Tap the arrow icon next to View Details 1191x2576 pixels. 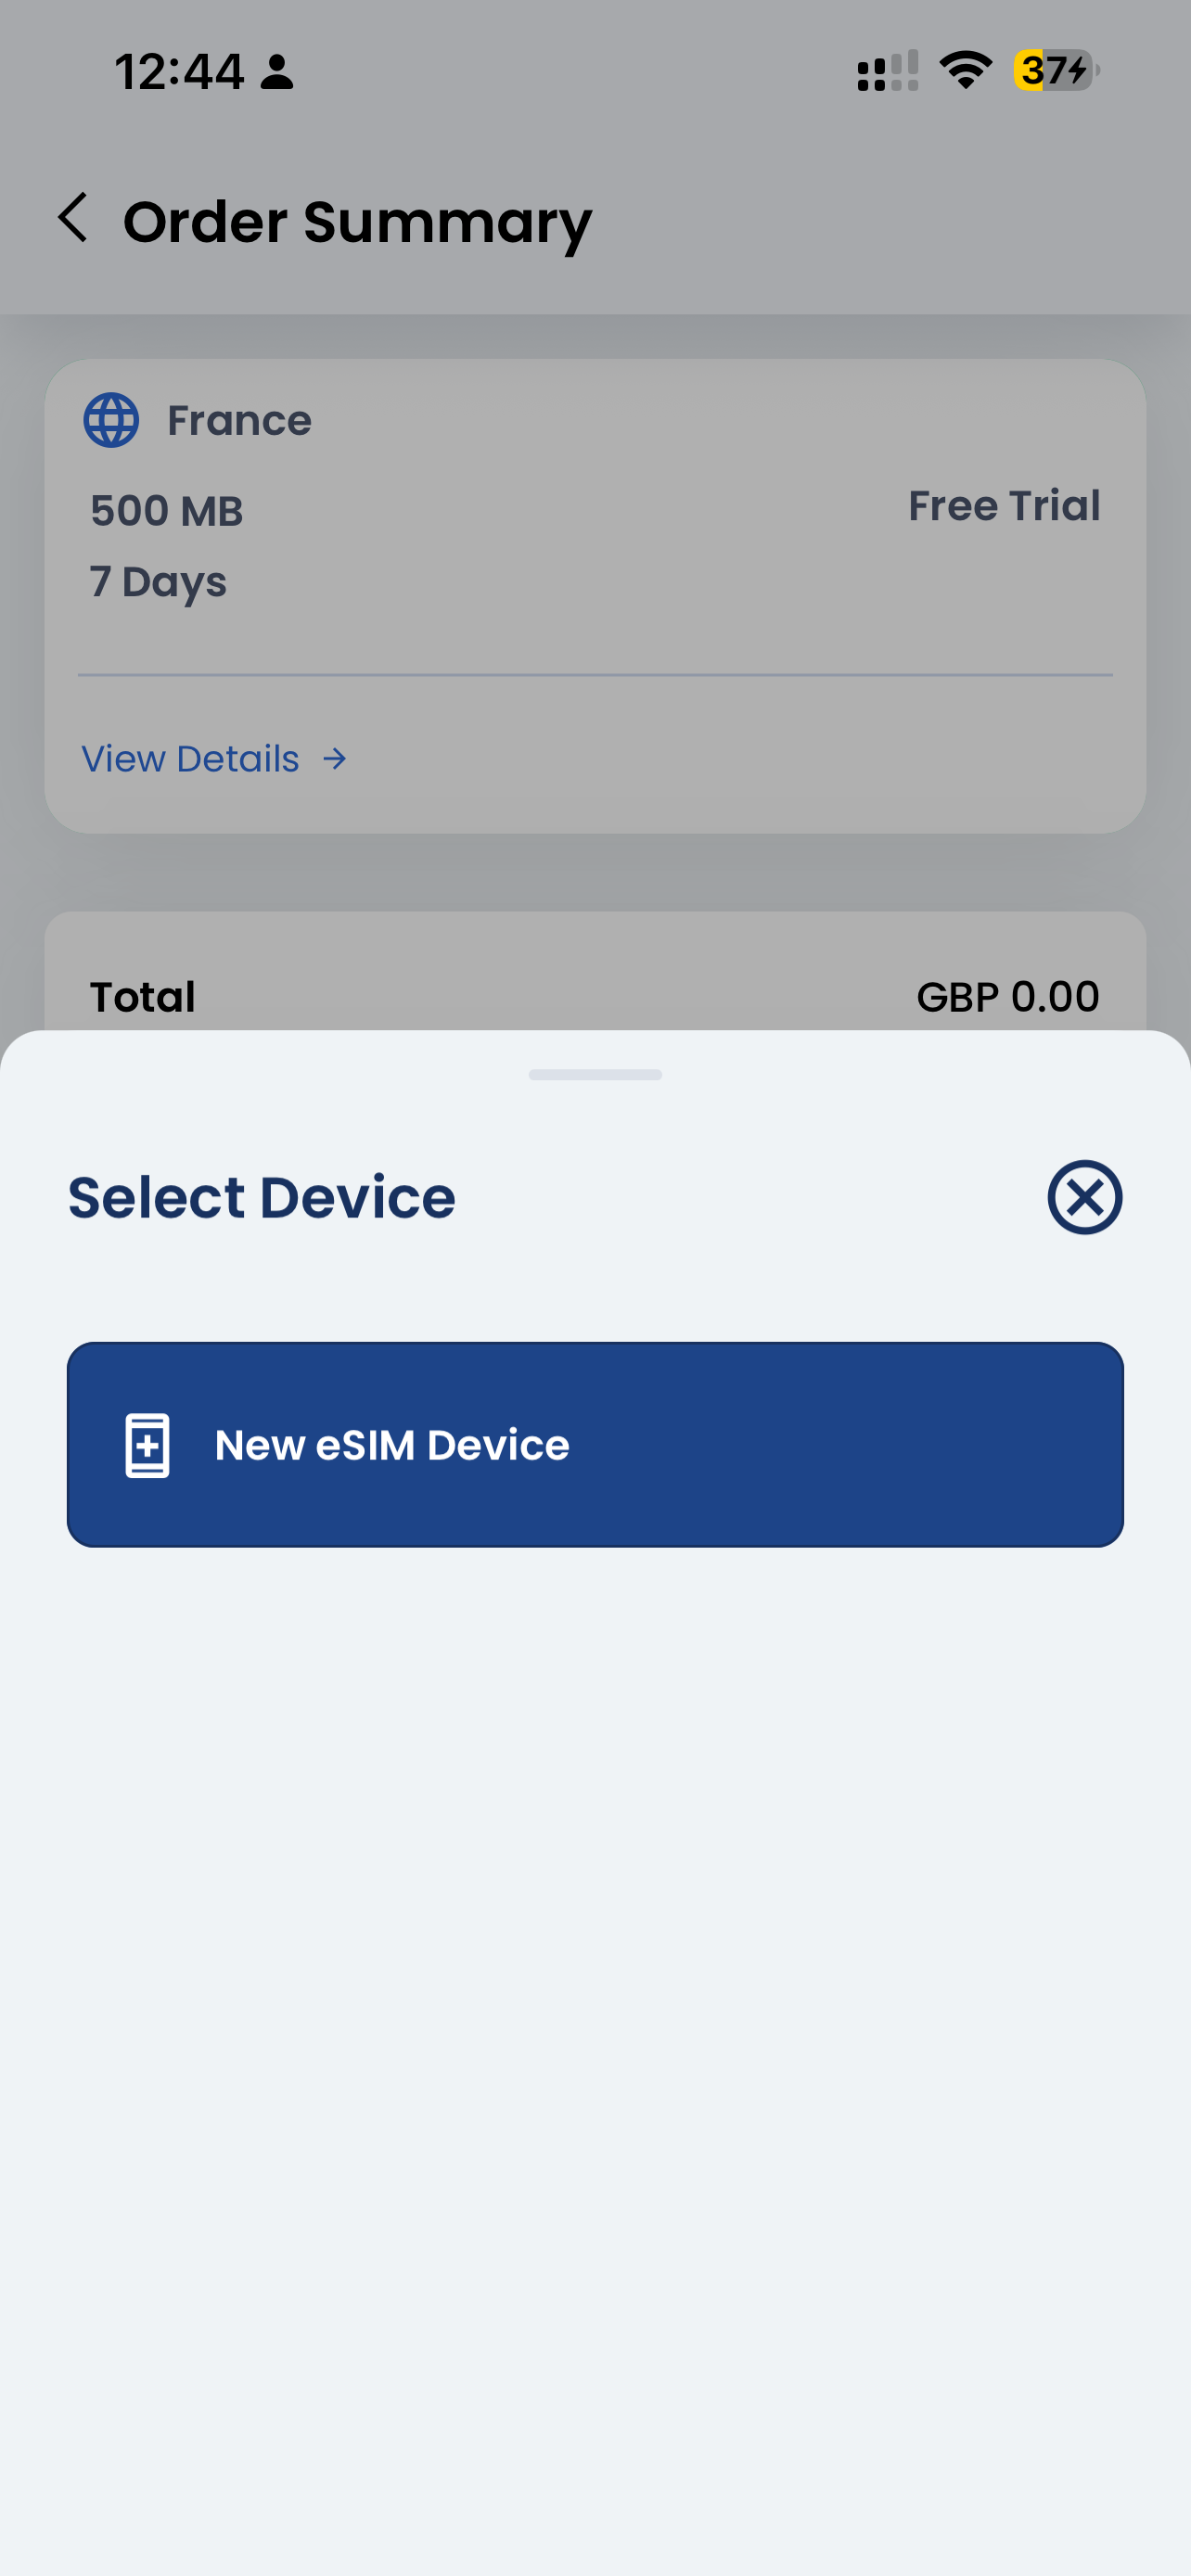pyautogui.click(x=336, y=759)
